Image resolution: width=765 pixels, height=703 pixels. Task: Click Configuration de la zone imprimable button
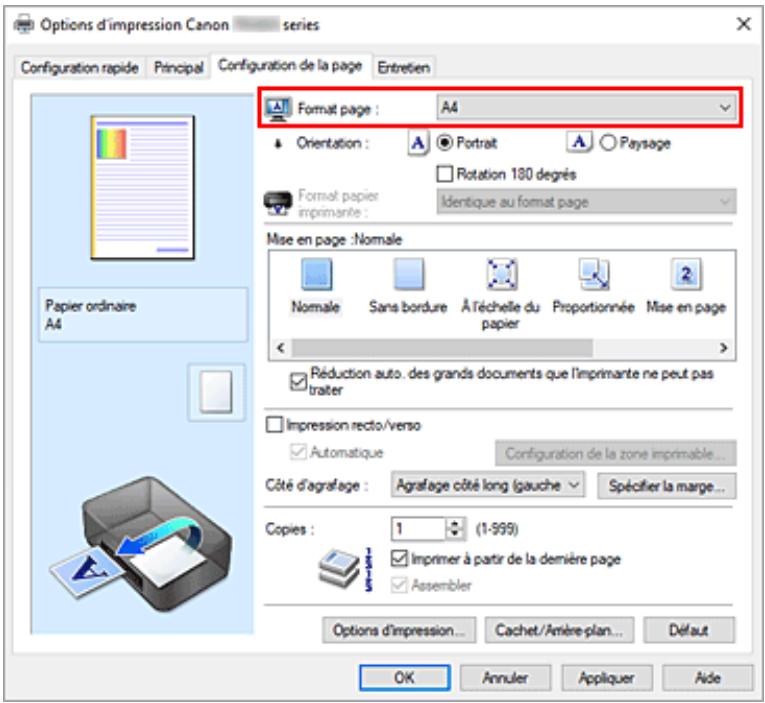616,454
